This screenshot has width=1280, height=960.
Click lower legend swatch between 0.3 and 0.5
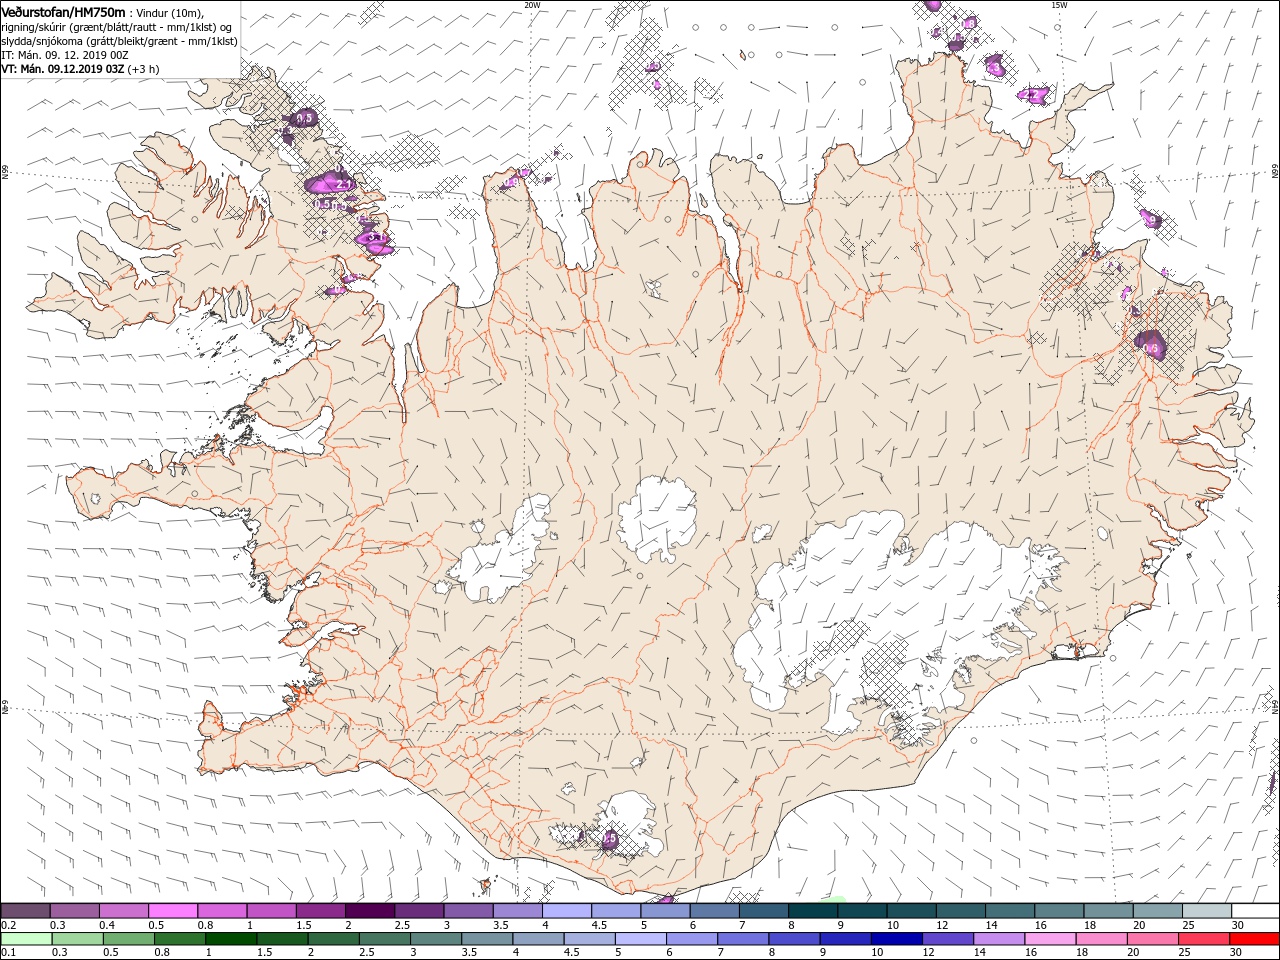pos(77,940)
